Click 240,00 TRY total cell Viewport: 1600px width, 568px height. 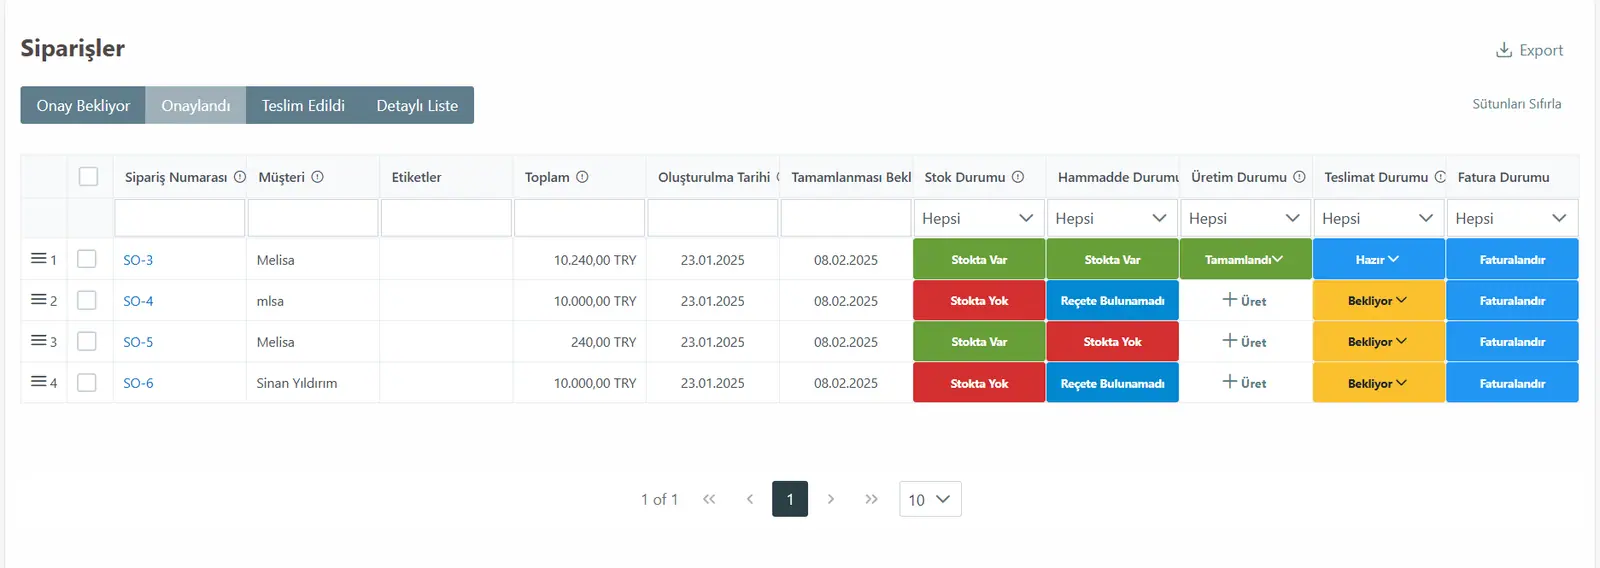579,342
